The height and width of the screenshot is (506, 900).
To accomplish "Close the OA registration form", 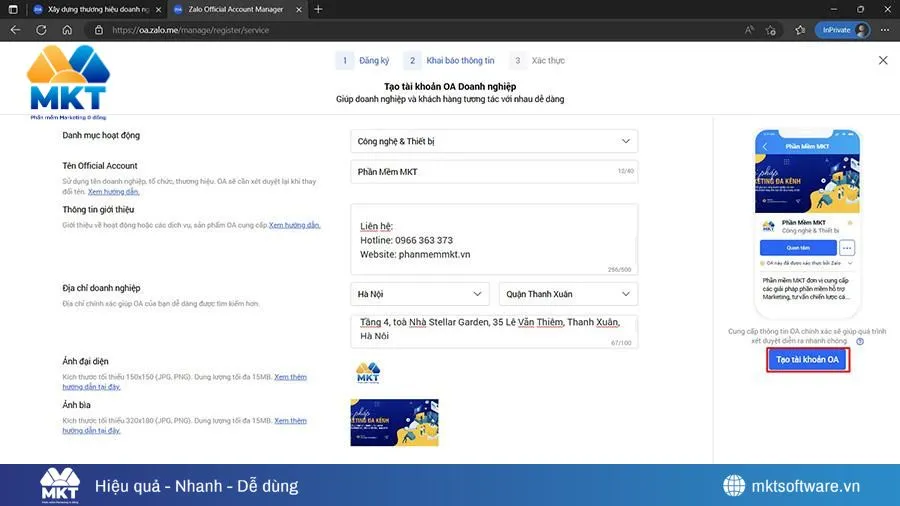I will (x=883, y=60).
